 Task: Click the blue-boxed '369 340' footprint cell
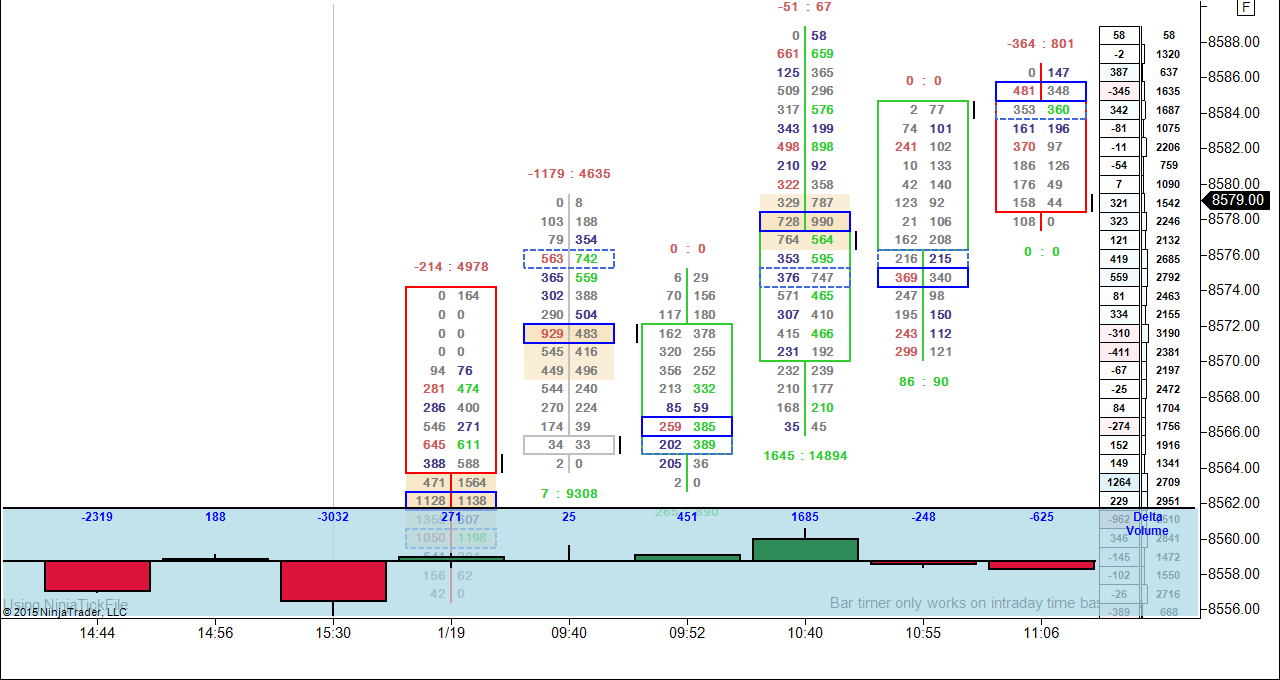coord(923,277)
